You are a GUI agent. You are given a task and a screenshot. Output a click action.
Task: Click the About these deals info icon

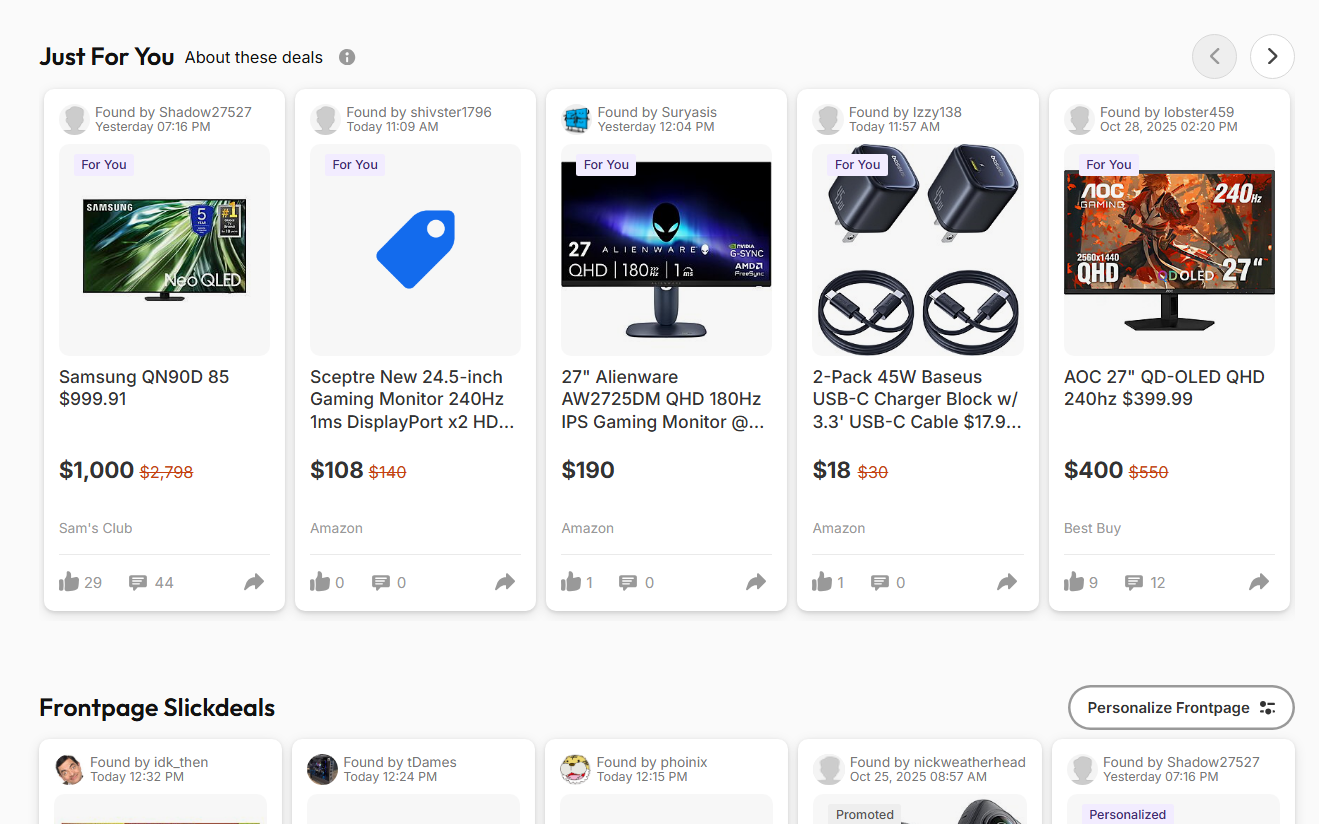click(346, 57)
